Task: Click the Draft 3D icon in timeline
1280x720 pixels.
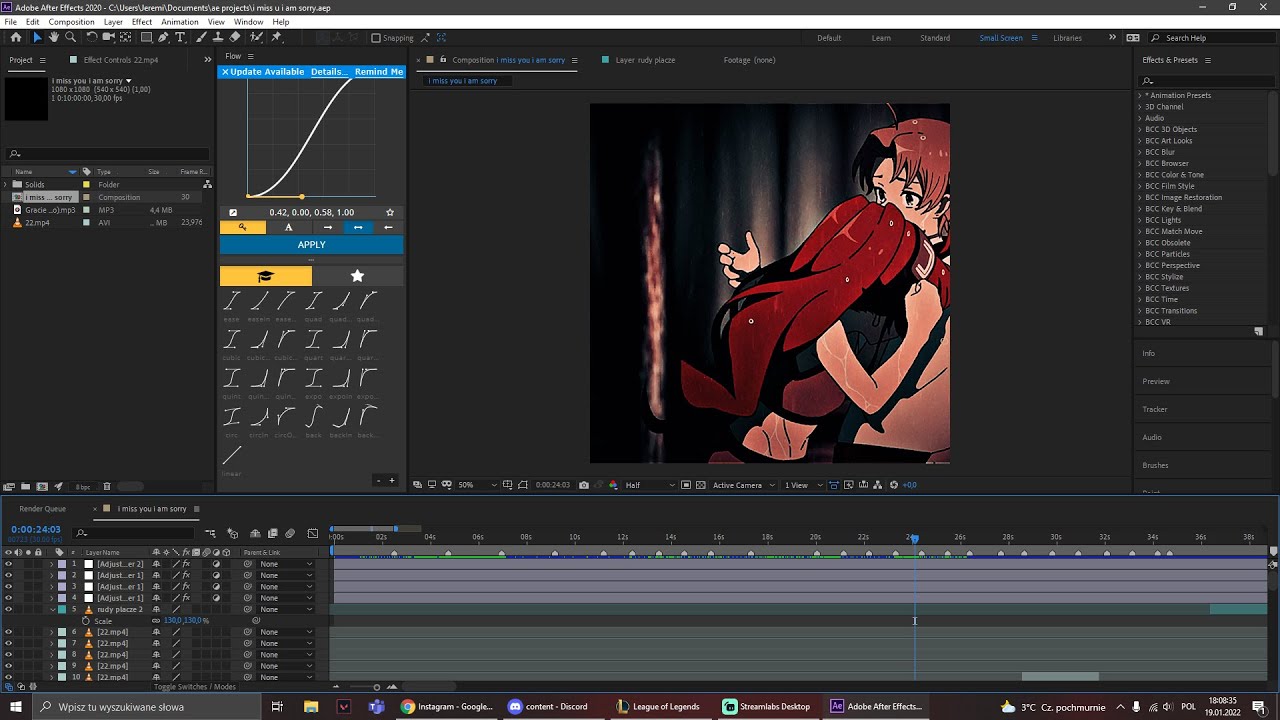Action: point(233,534)
